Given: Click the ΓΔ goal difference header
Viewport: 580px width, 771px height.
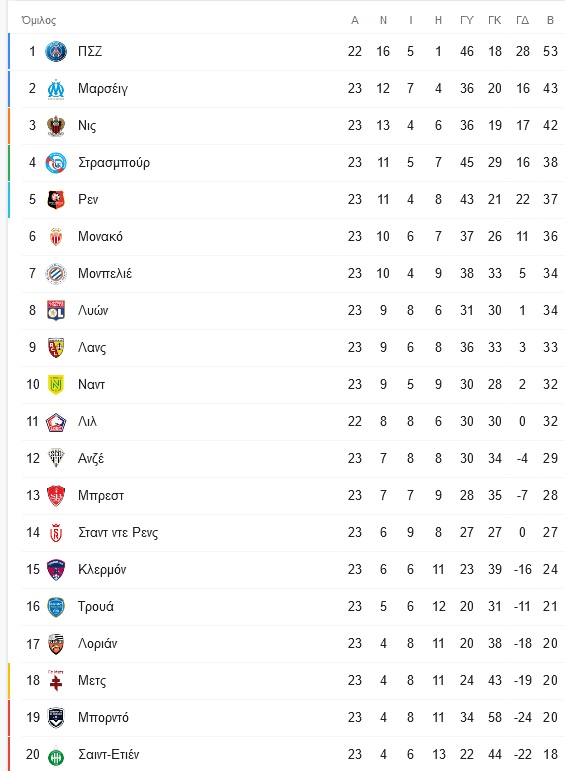Looking at the screenshot, I should [x=522, y=20].
